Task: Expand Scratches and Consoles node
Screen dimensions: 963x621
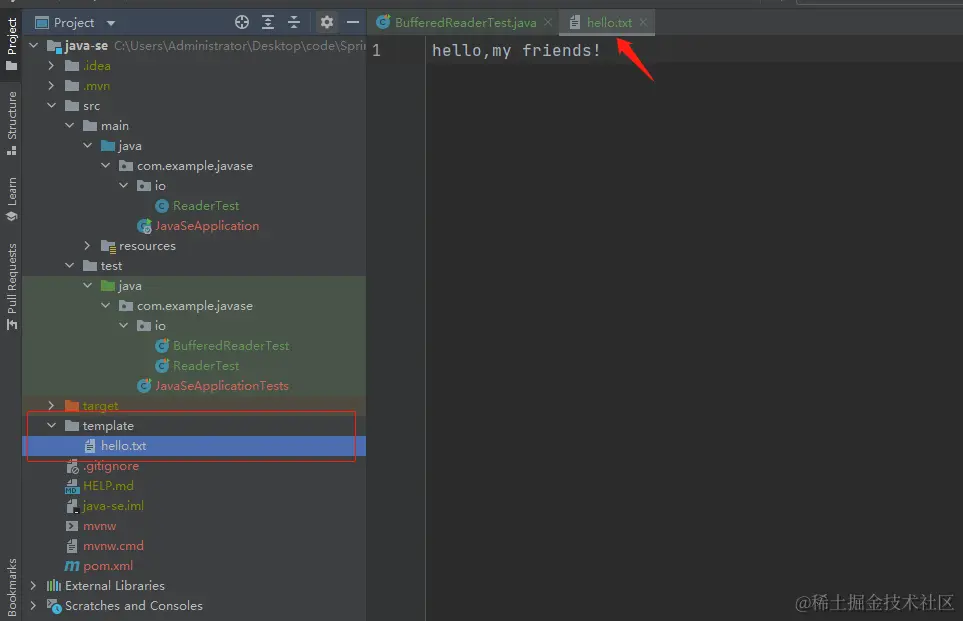Action: click(x=34, y=606)
